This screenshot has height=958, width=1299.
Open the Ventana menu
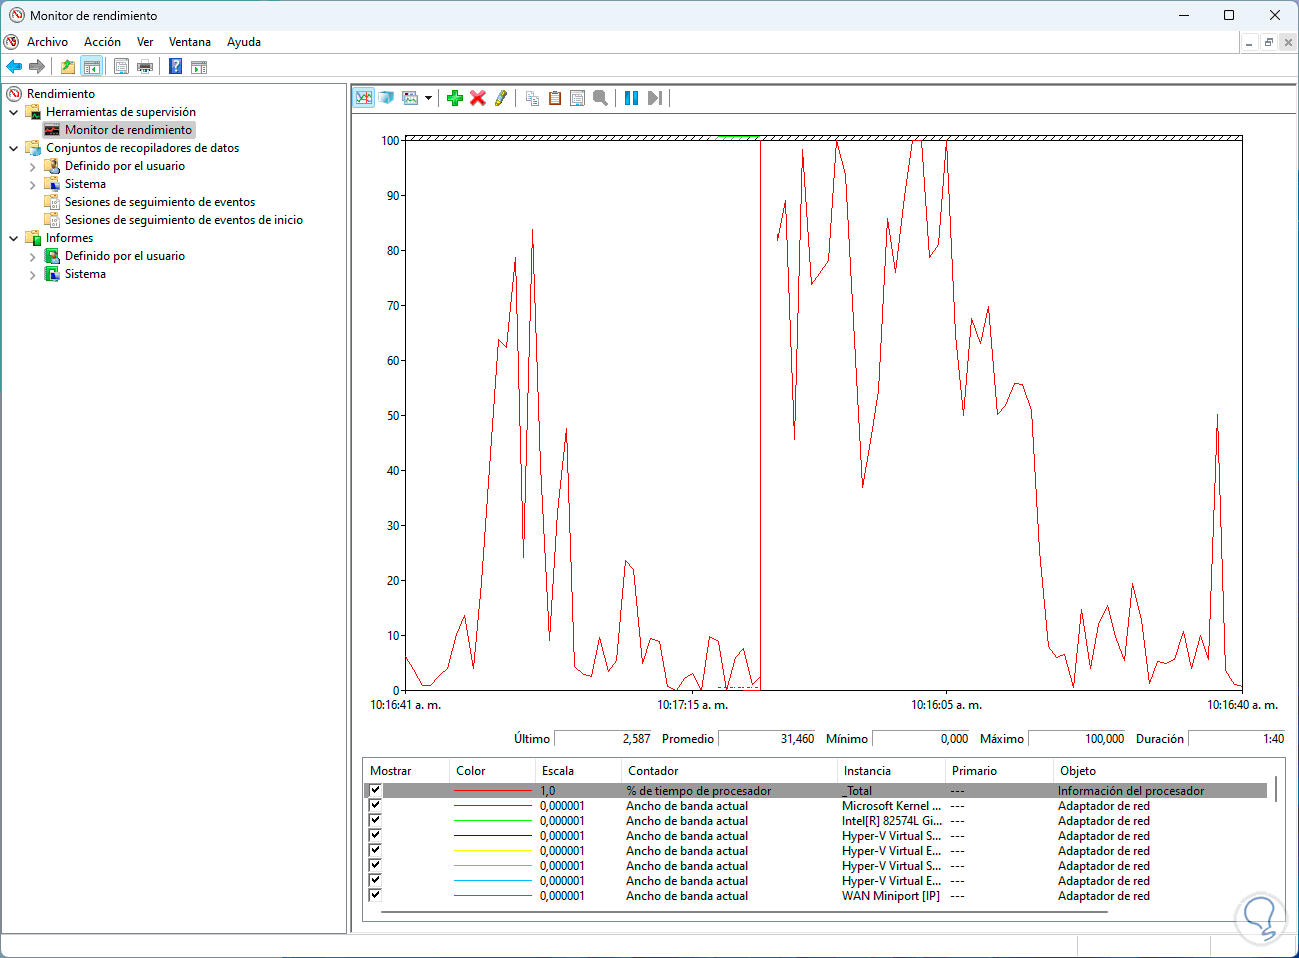189,42
